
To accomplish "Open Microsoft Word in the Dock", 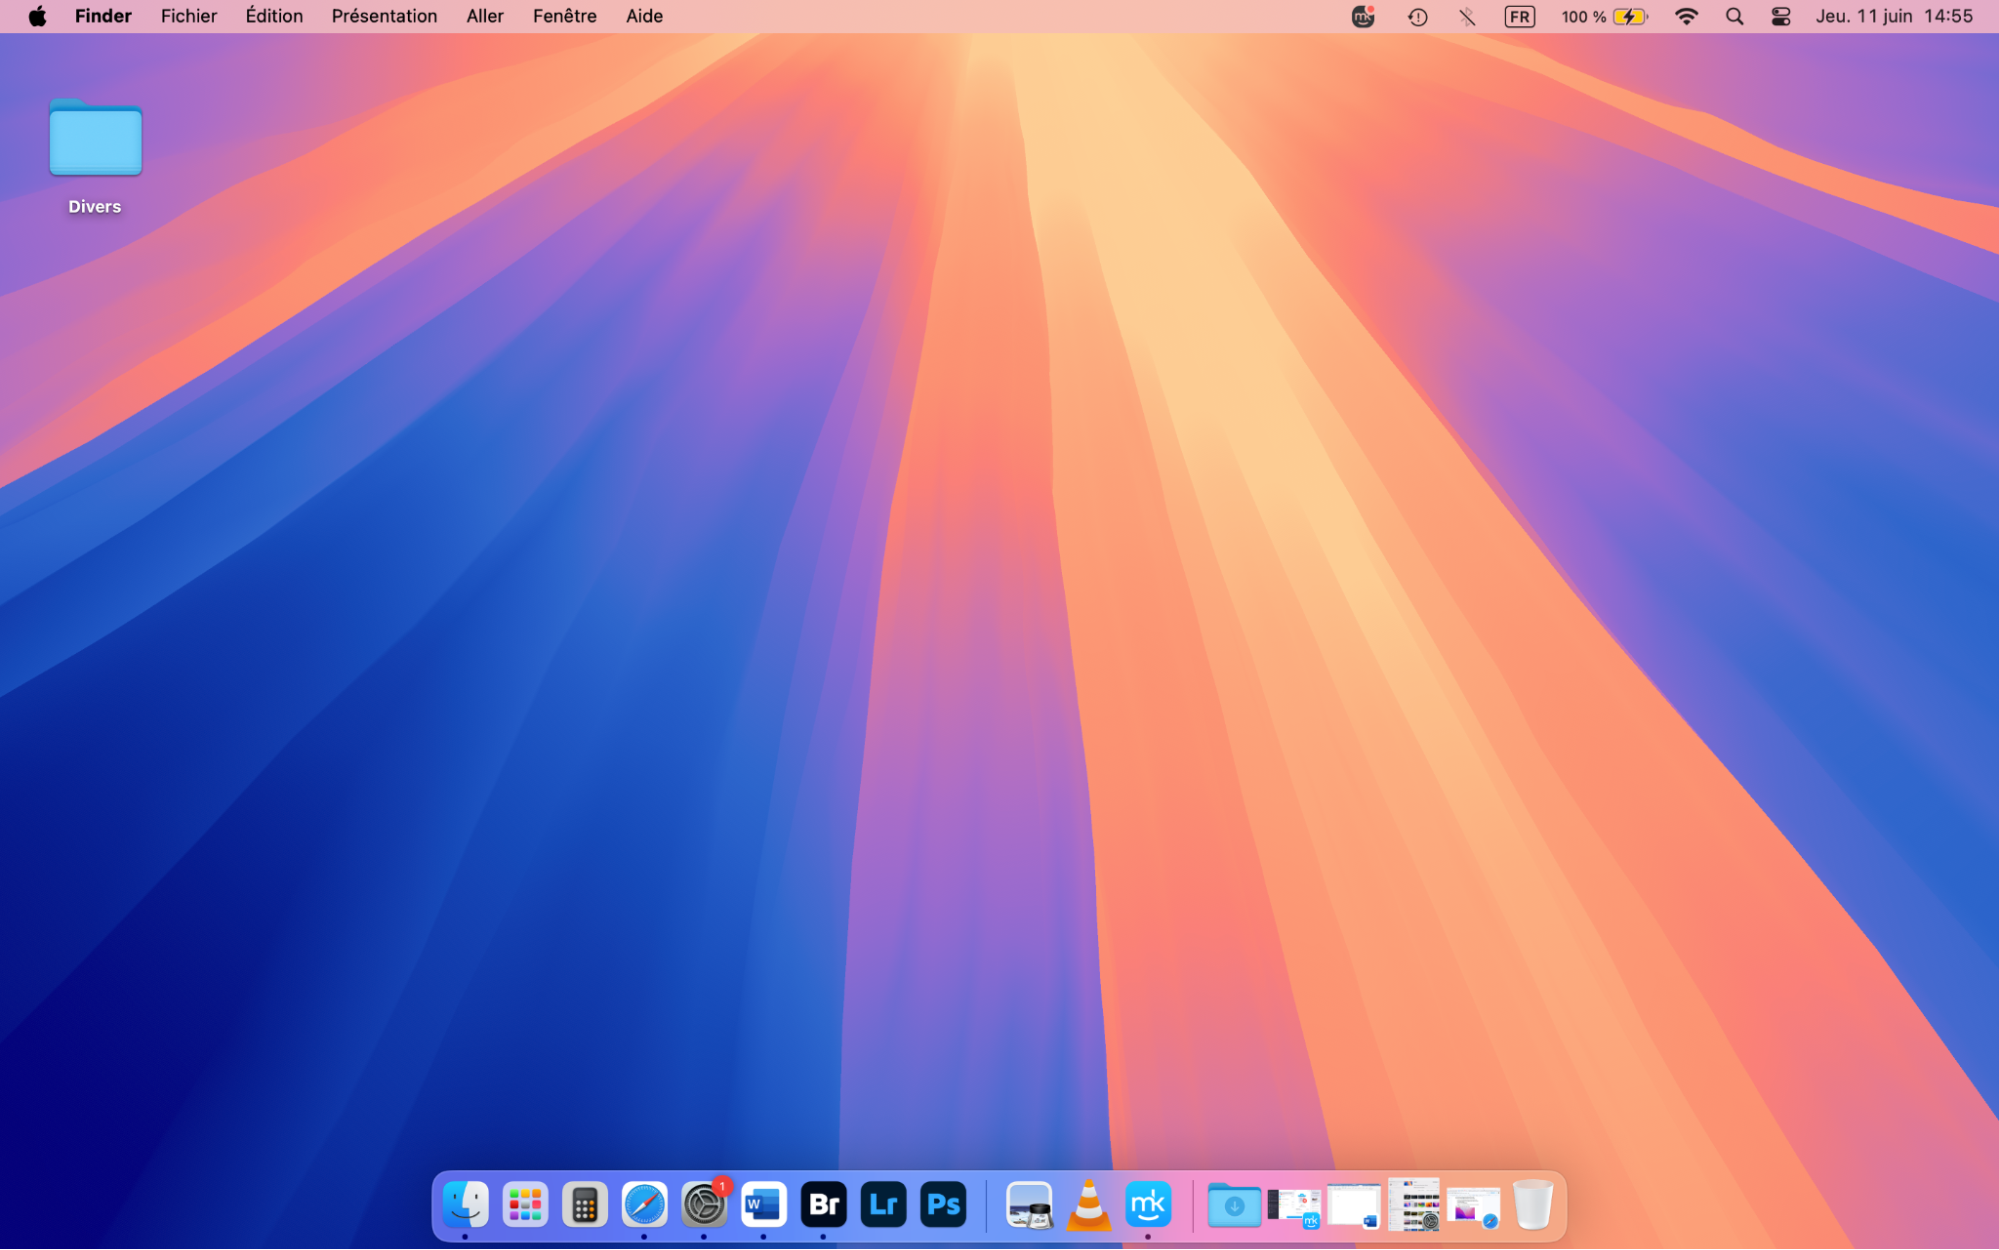I will pos(764,1205).
